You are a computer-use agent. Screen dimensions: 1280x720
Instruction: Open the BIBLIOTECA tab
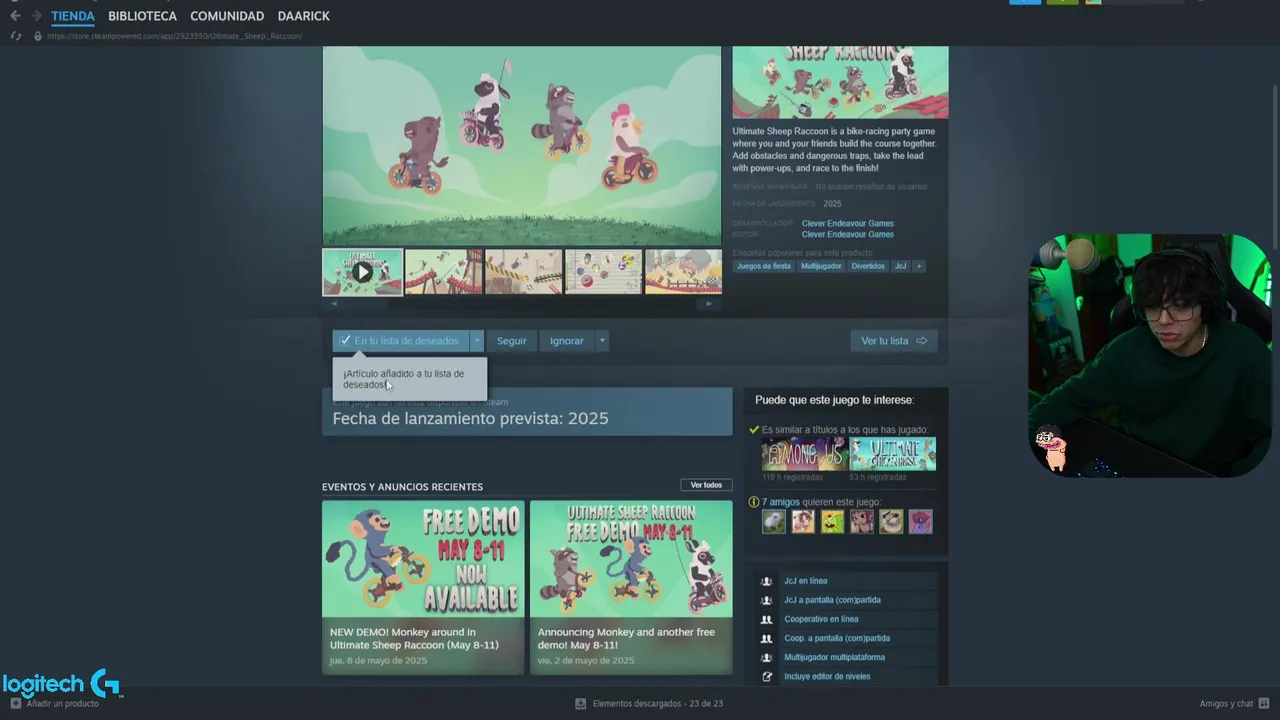142,16
